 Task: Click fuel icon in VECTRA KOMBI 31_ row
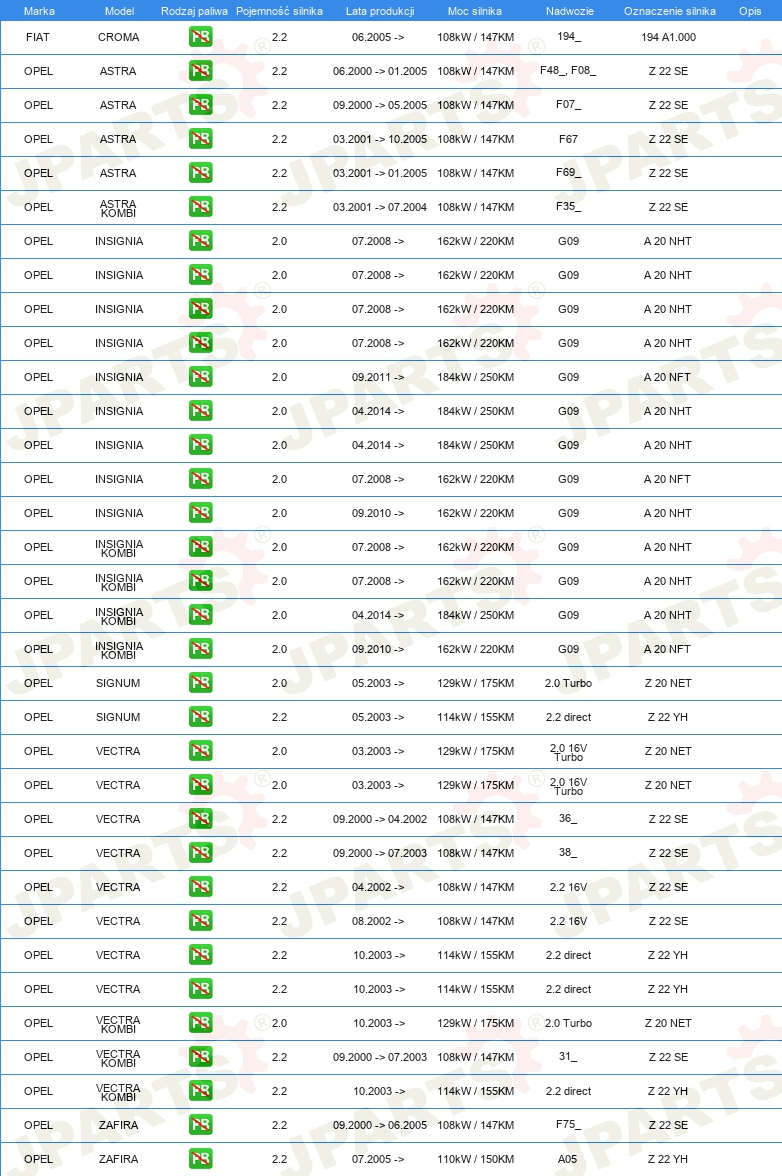point(200,1057)
